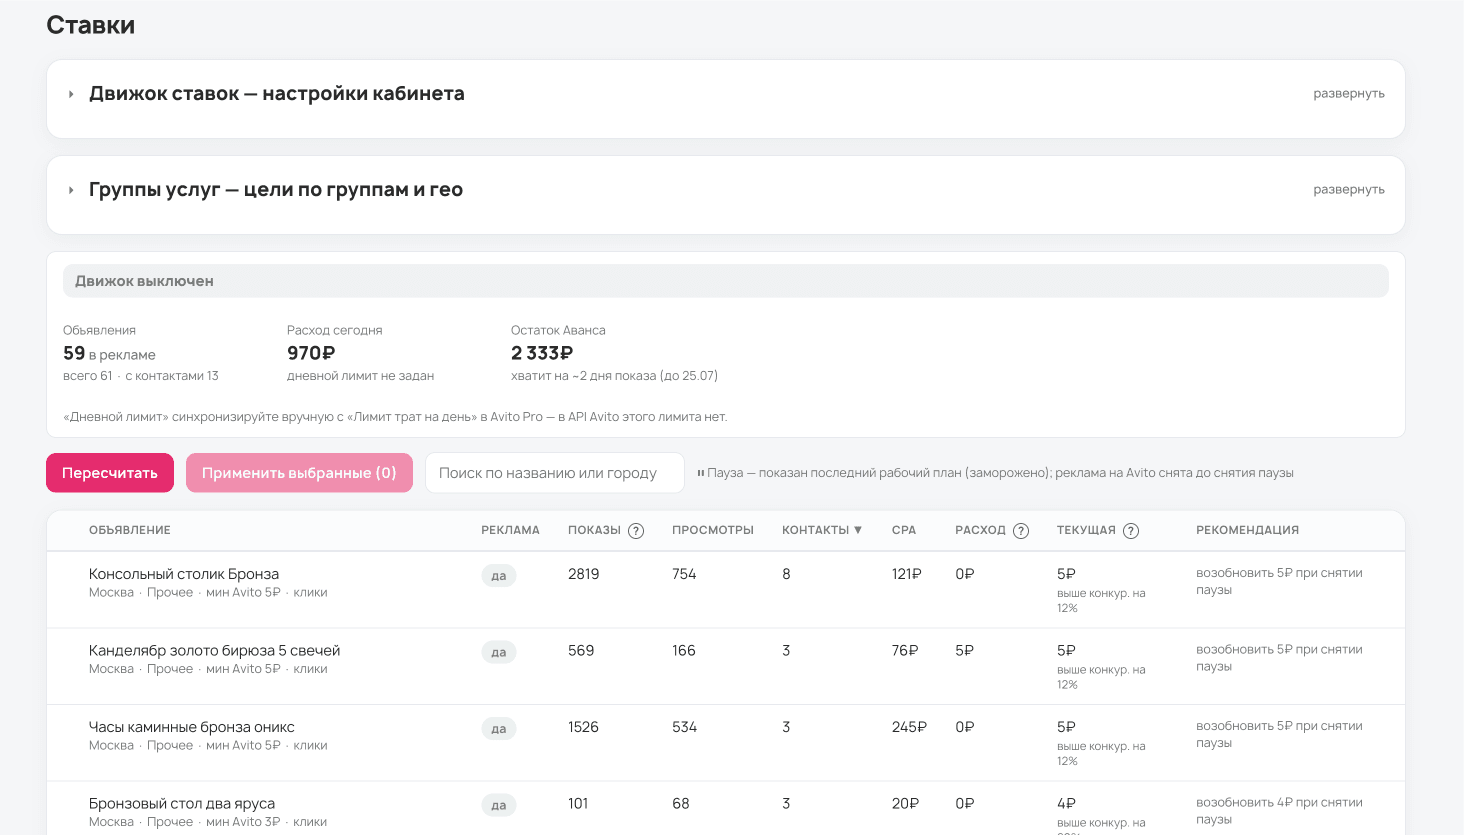Viewport: 1464px width, 835px height.
Task: Open the help icon next to РАСХОД
Action: click(1021, 531)
